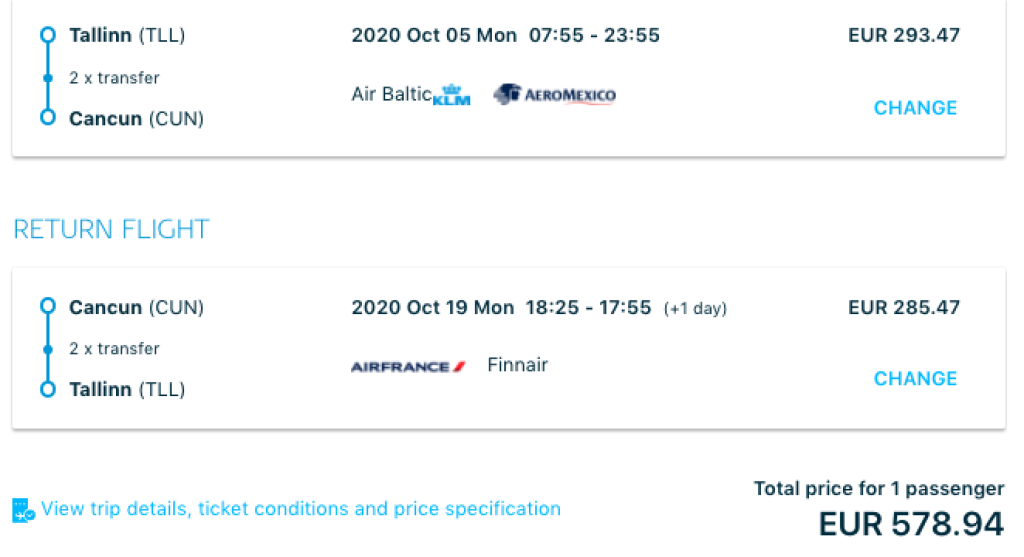Click the return price EUR 285.47
1024x557 pixels.
(903, 307)
